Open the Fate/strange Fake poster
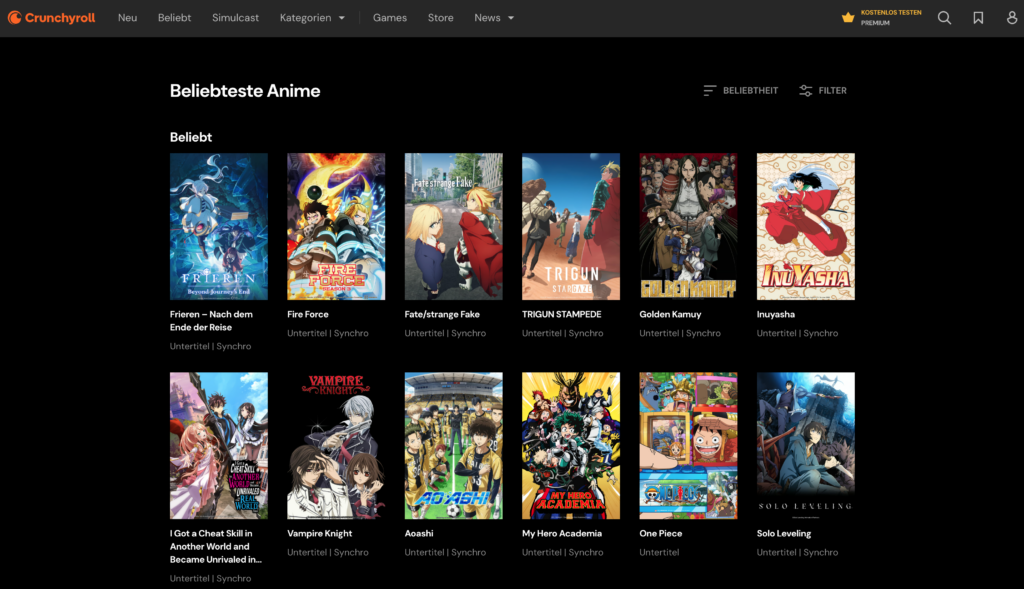This screenshot has width=1024, height=589. pos(454,227)
